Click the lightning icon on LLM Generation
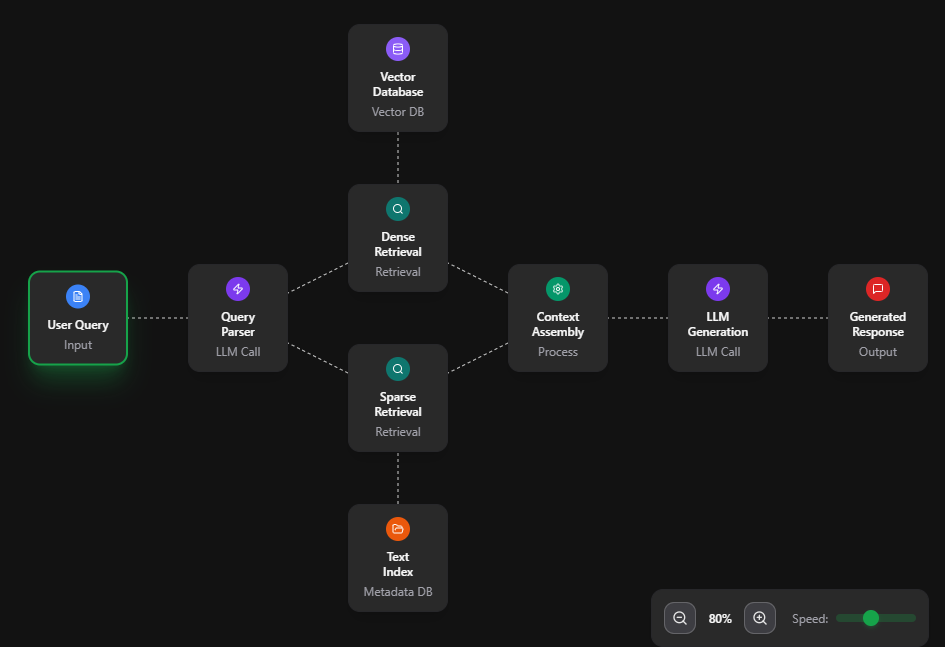The image size is (945, 647). (718, 289)
